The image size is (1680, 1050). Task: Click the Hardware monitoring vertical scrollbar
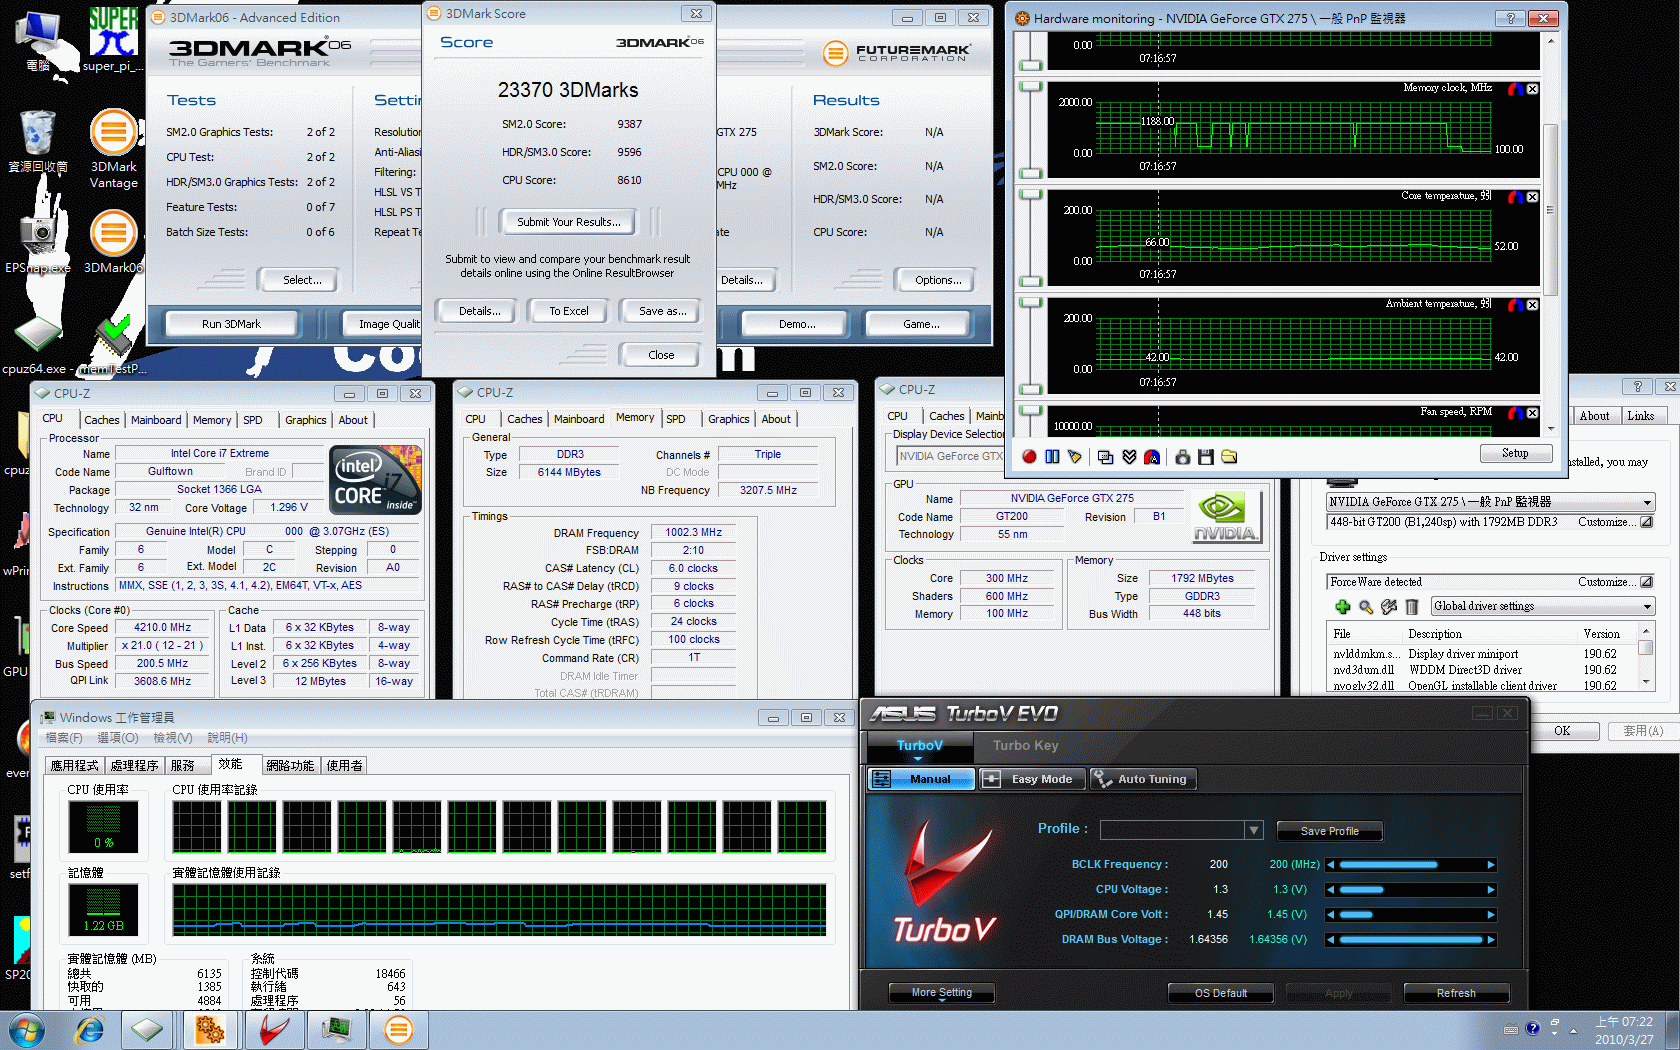[1550, 210]
